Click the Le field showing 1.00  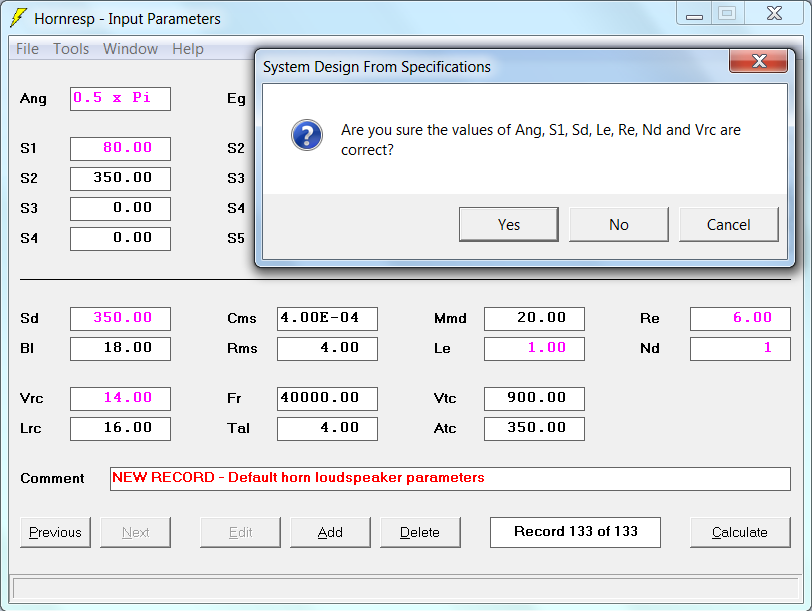coord(534,348)
